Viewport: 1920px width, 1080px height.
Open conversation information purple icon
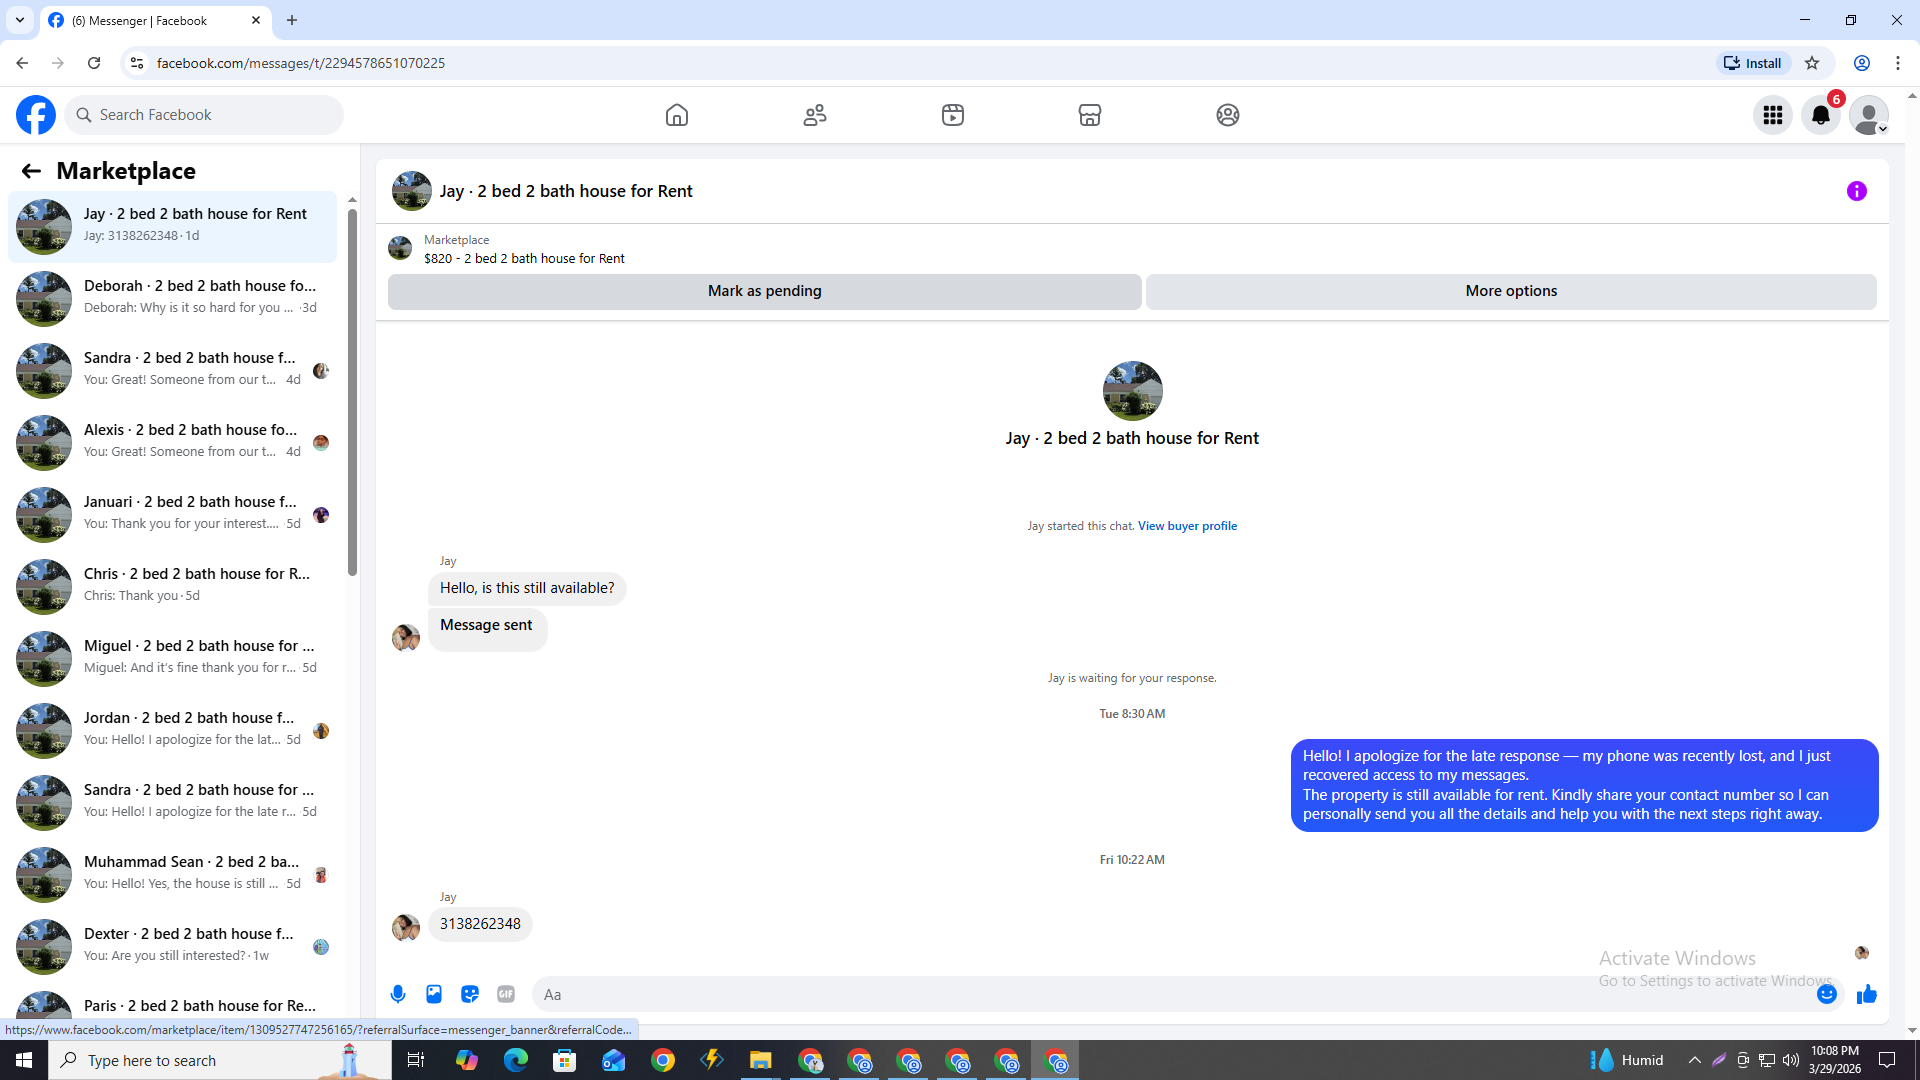pyautogui.click(x=1857, y=191)
